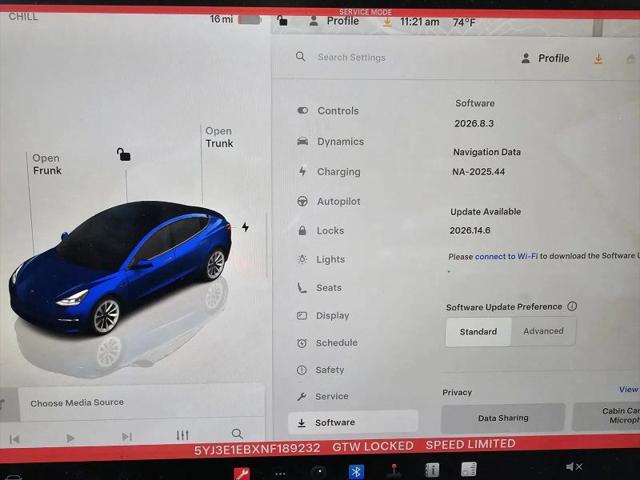Tap the SPEED LIMITED status text
The image size is (640, 480).
pos(470,444)
